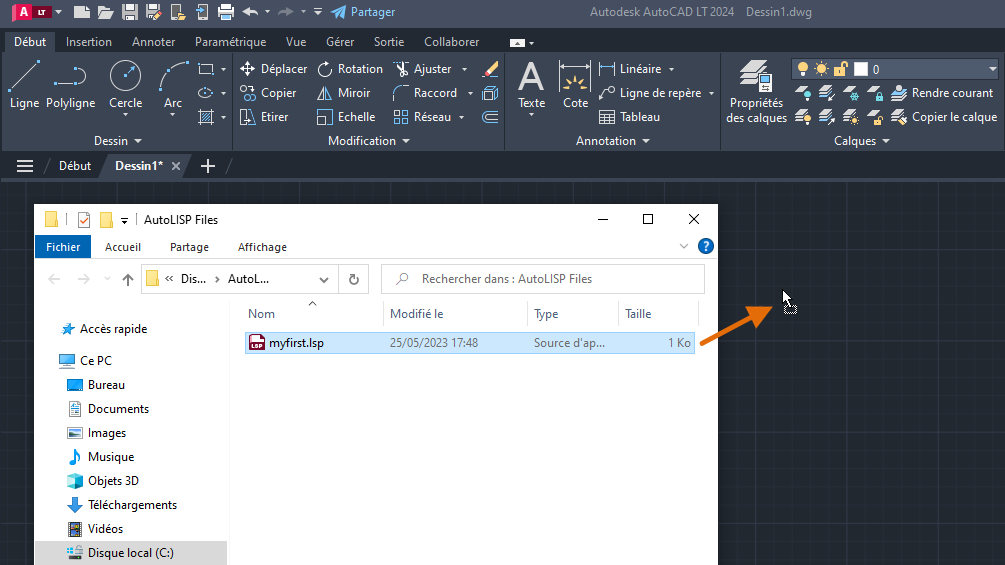Click Ligne de repère leader tool

pos(651,93)
